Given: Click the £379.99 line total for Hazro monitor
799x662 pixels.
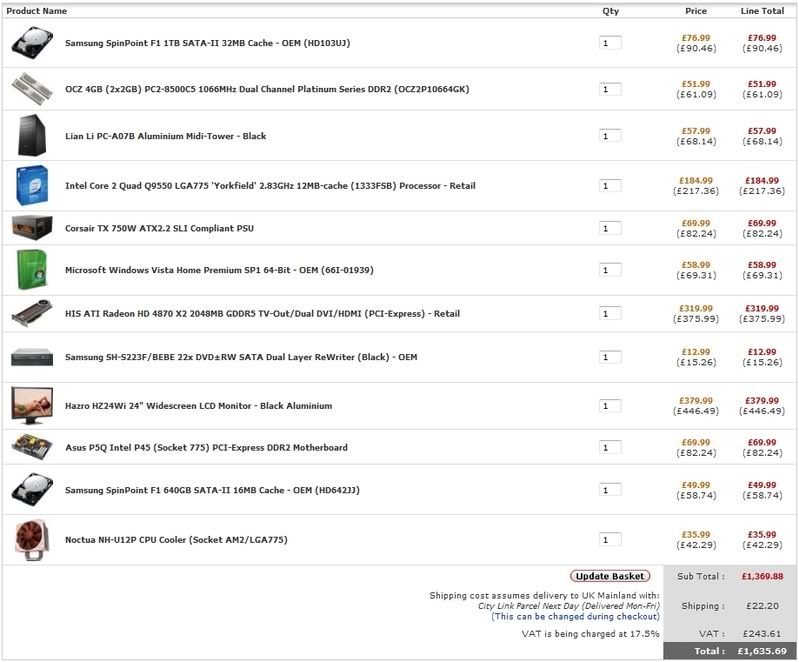Looking at the screenshot, I should pos(762,401).
